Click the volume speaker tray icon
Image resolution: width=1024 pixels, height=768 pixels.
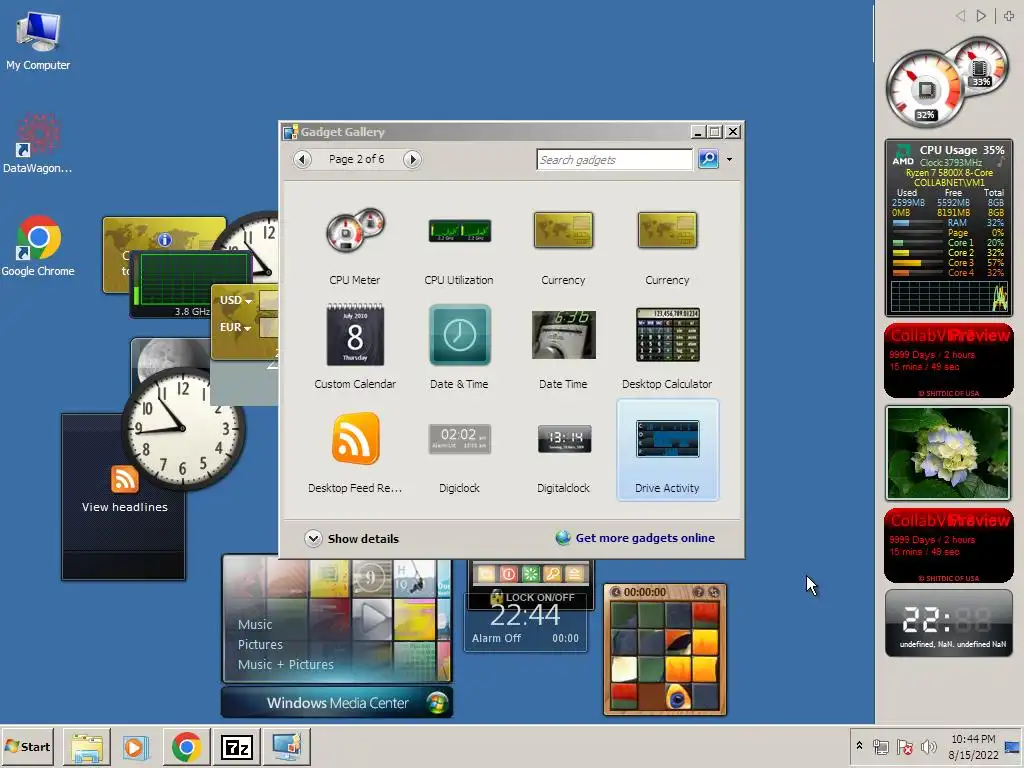928,746
